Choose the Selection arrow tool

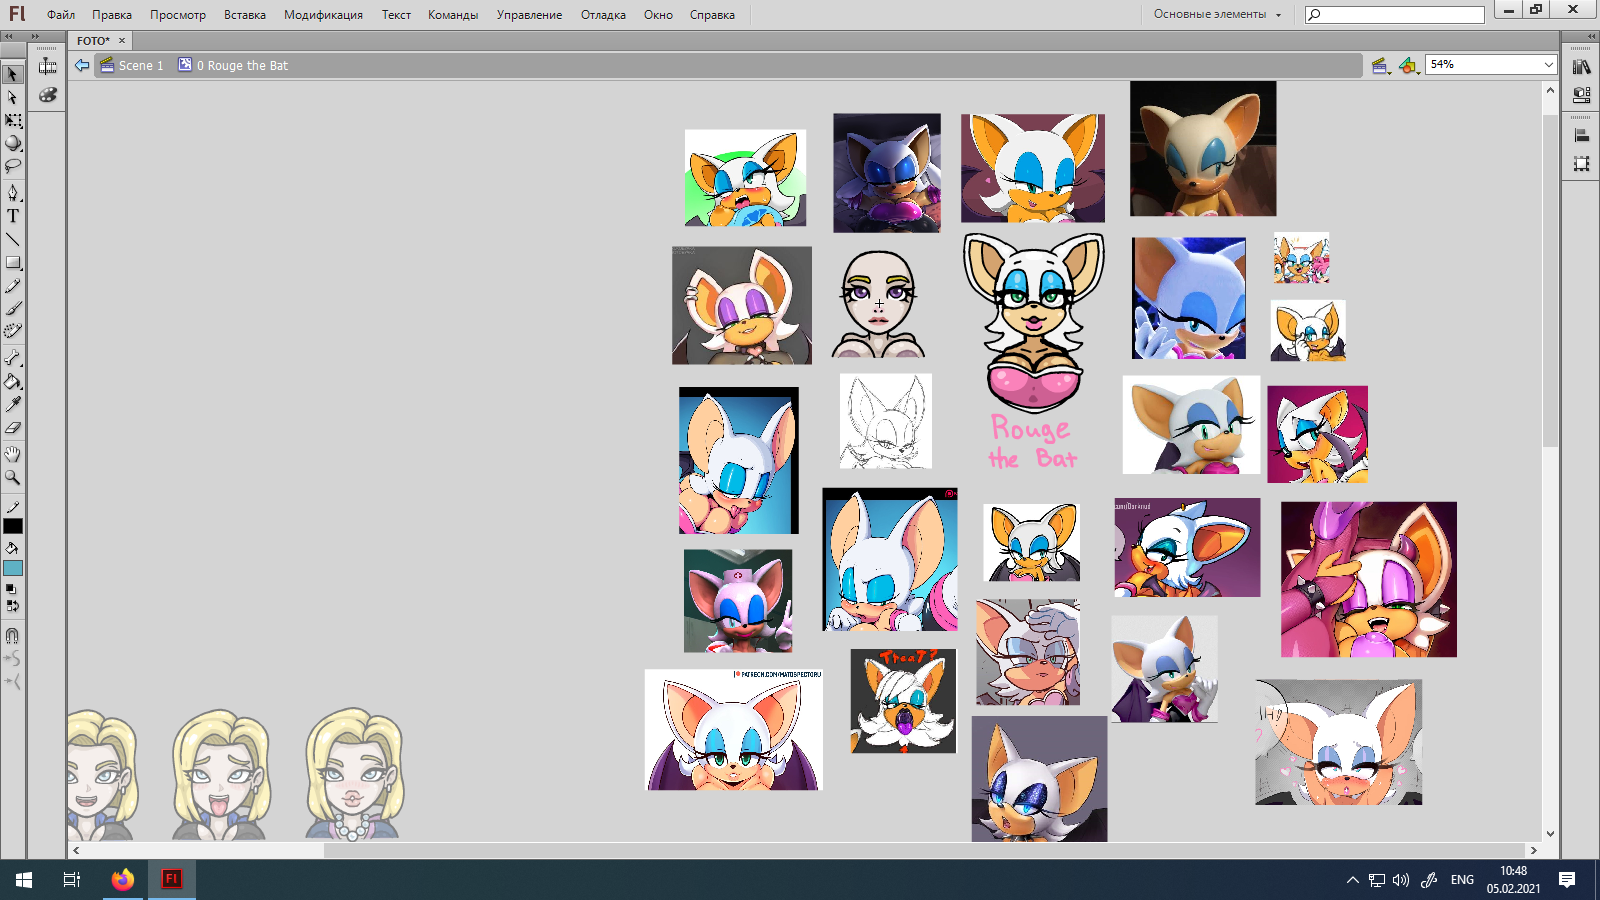point(13,74)
